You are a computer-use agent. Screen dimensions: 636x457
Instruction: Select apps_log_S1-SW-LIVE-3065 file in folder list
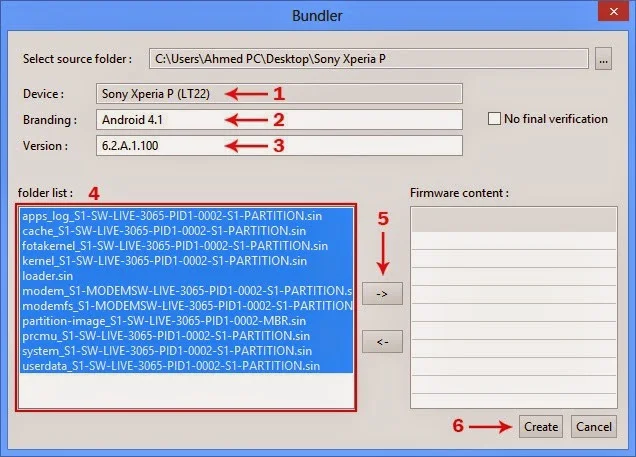(x=187, y=216)
